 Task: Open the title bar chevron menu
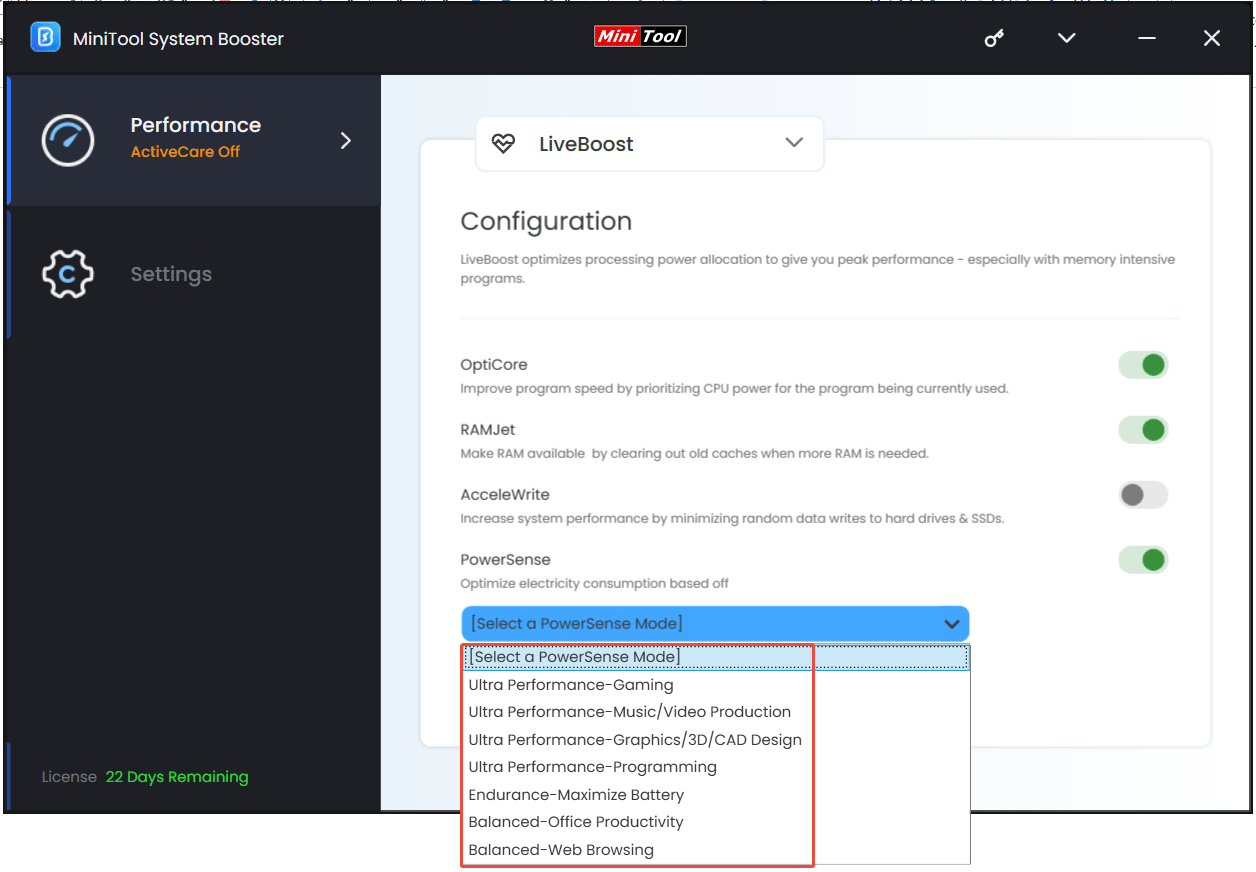tap(1067, 38)
